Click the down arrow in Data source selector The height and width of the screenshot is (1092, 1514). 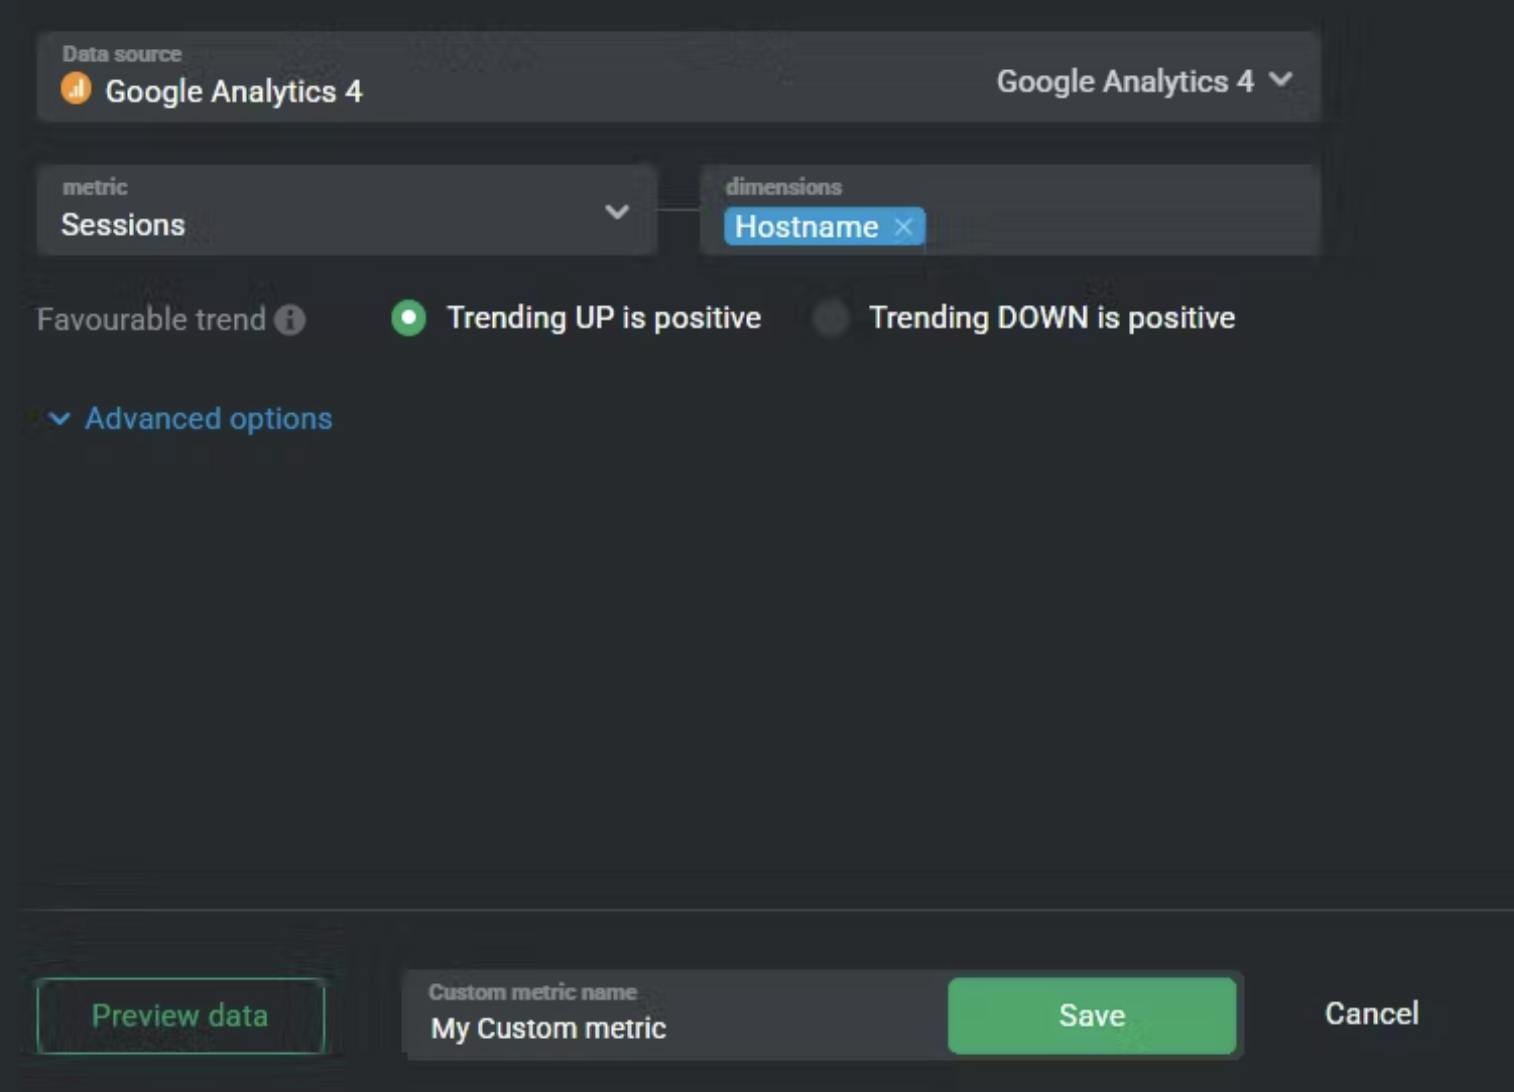click(x=1281, y=80)
